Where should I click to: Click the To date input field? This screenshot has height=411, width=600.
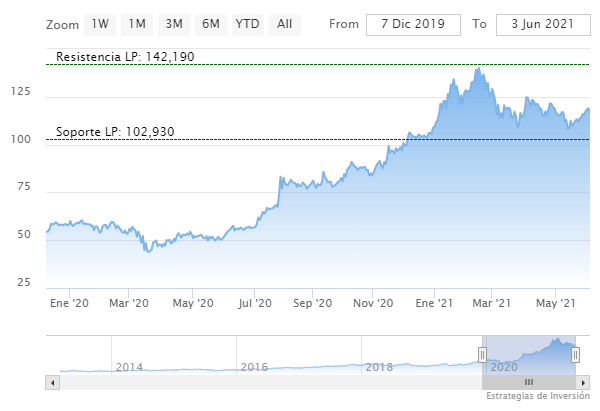click(x=543, y=24)
